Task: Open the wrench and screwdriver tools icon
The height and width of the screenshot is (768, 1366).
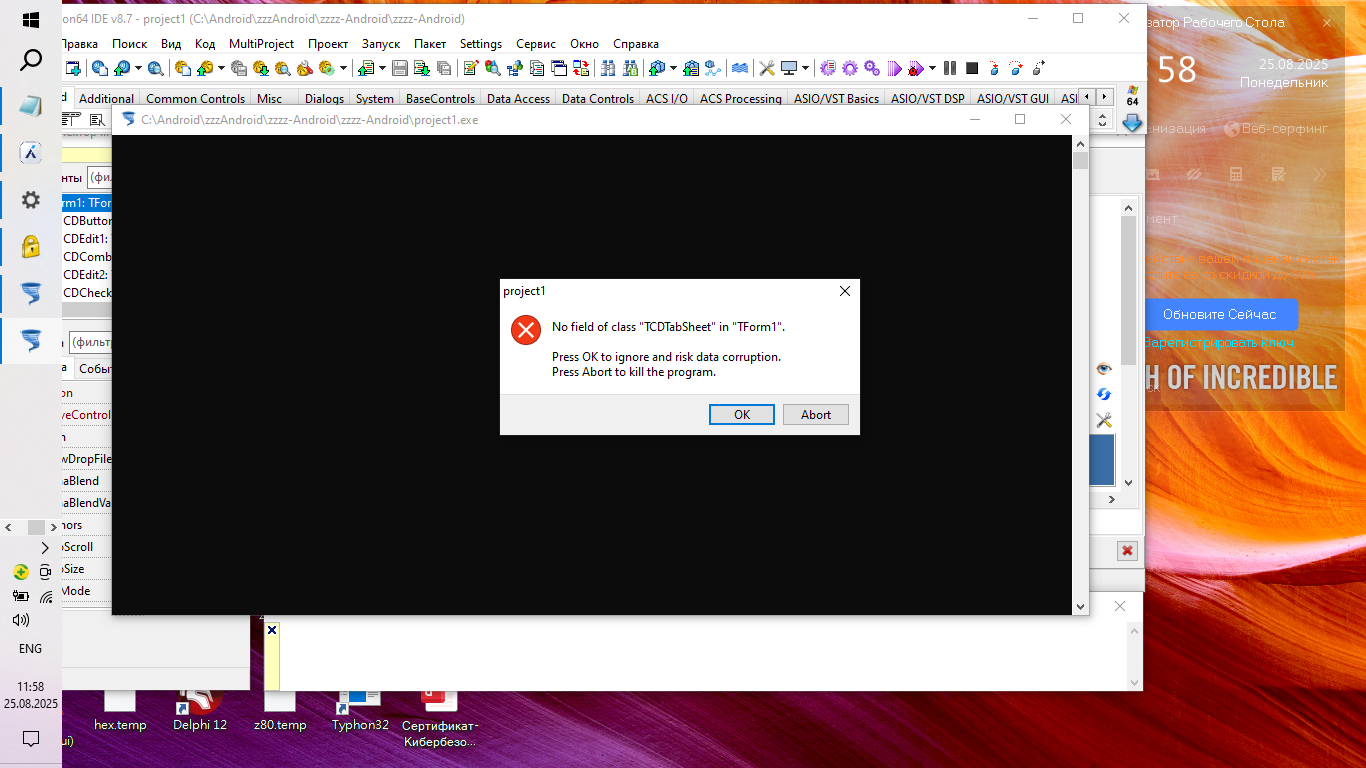Action: [x=1104, y=420]
